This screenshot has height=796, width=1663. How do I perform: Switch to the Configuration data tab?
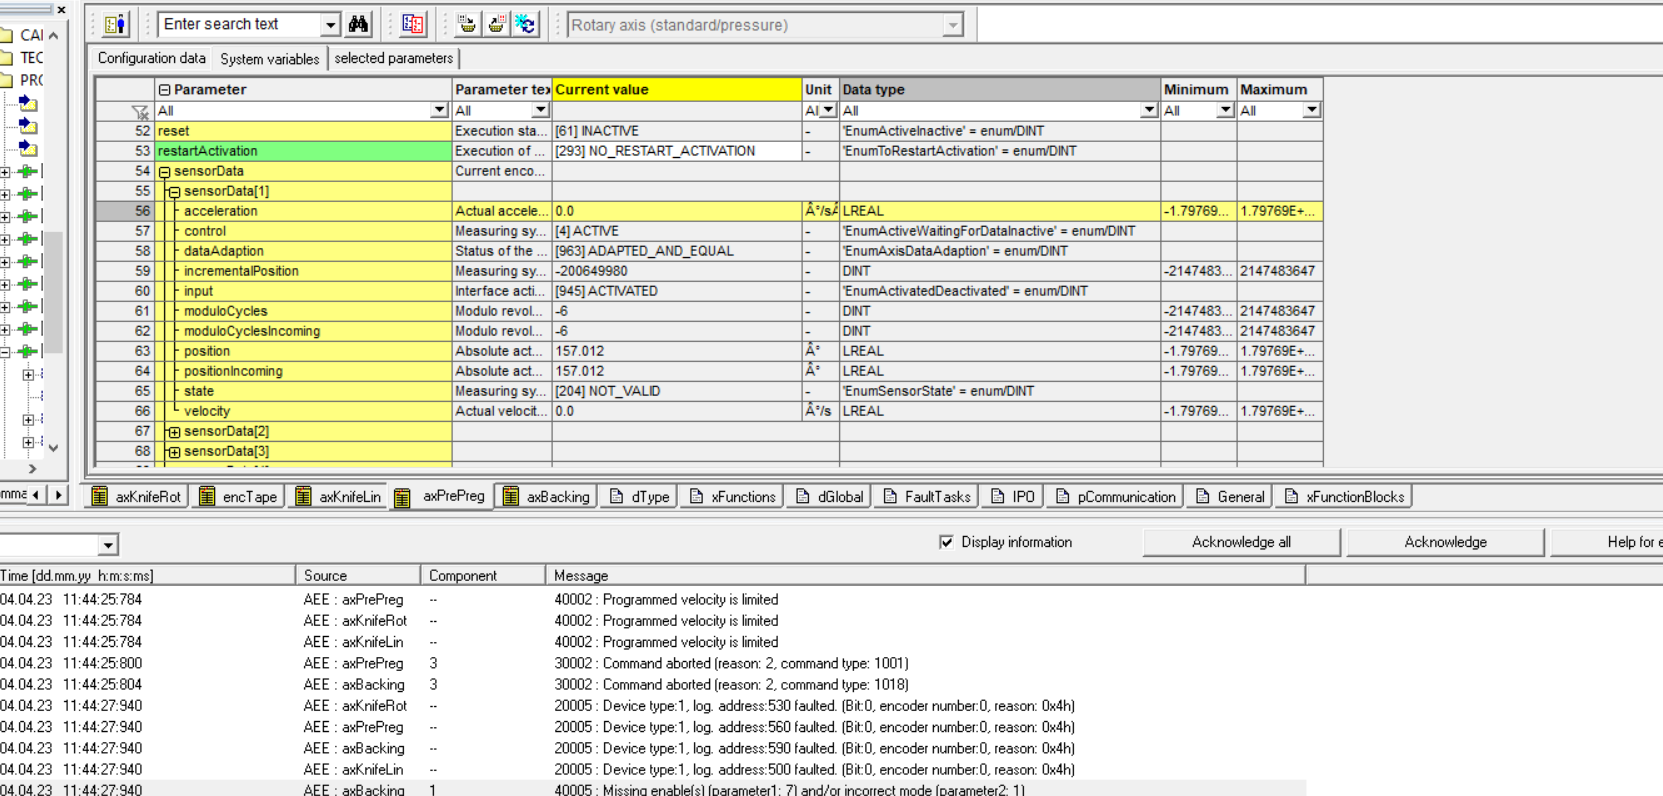pyautogui.click(x=151, y=59)
